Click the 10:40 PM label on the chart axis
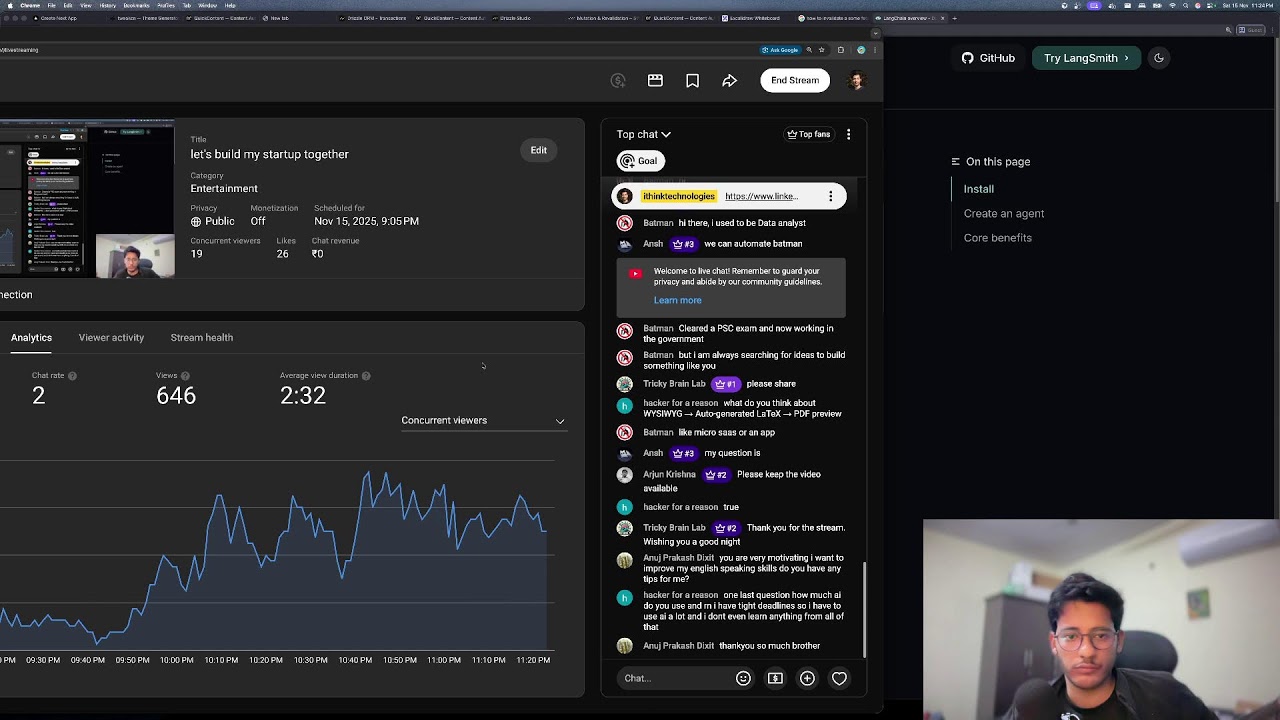1280x720 pixels. [x=355, y=660]
